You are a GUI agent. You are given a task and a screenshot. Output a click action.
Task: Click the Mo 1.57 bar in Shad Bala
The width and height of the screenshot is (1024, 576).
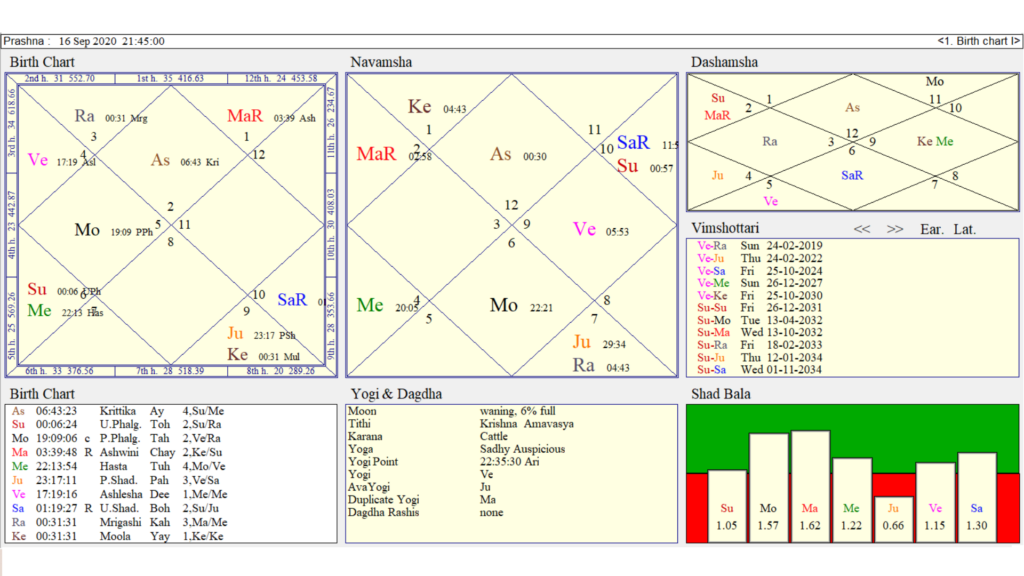(768, 487)
